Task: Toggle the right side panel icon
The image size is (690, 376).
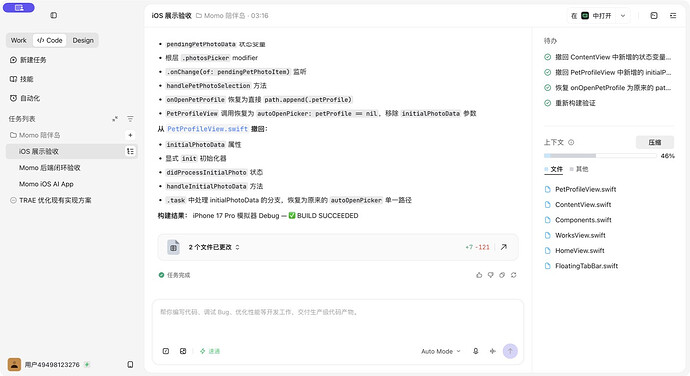Action: [673, 15]
